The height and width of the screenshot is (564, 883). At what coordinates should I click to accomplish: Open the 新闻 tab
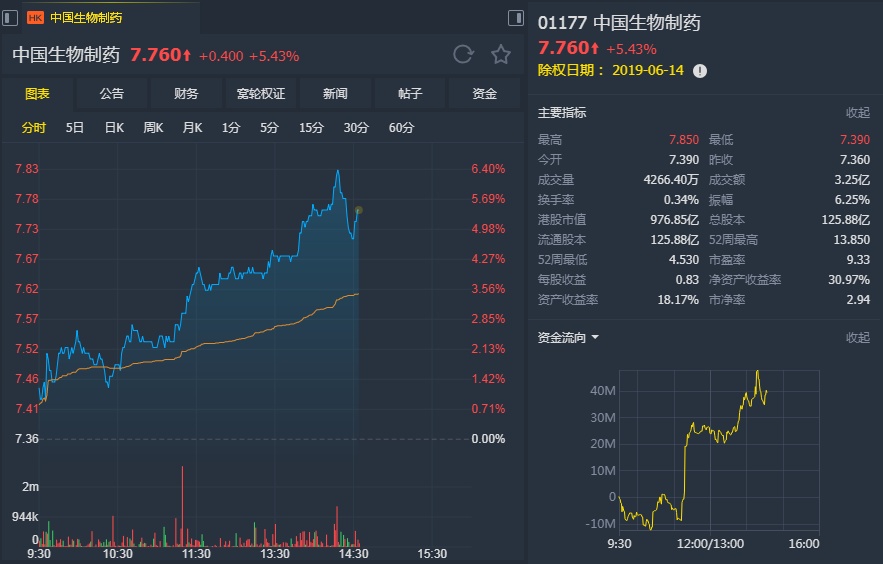tap(335, 94)
